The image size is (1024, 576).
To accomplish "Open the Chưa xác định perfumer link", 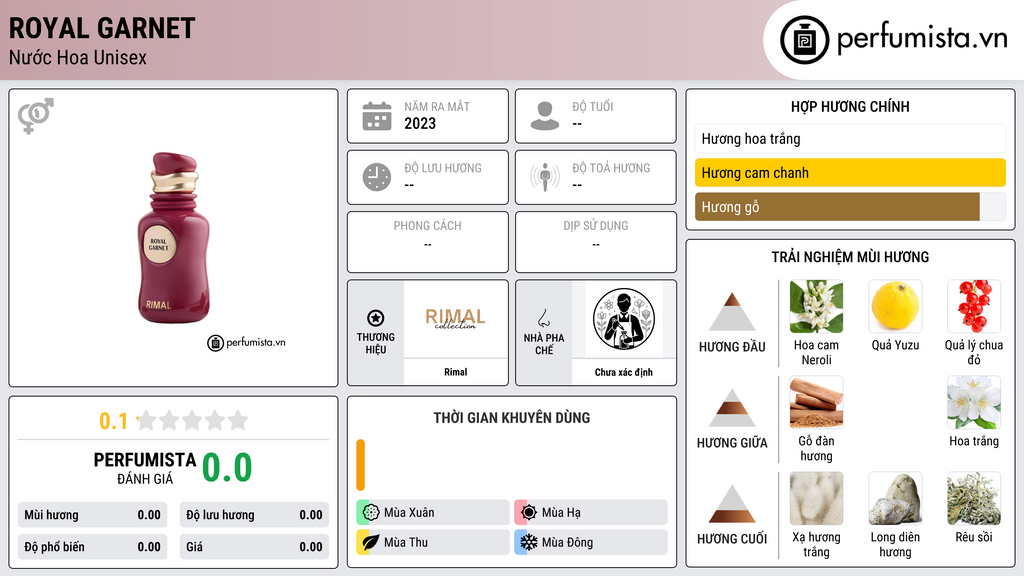I will [624, 372].
